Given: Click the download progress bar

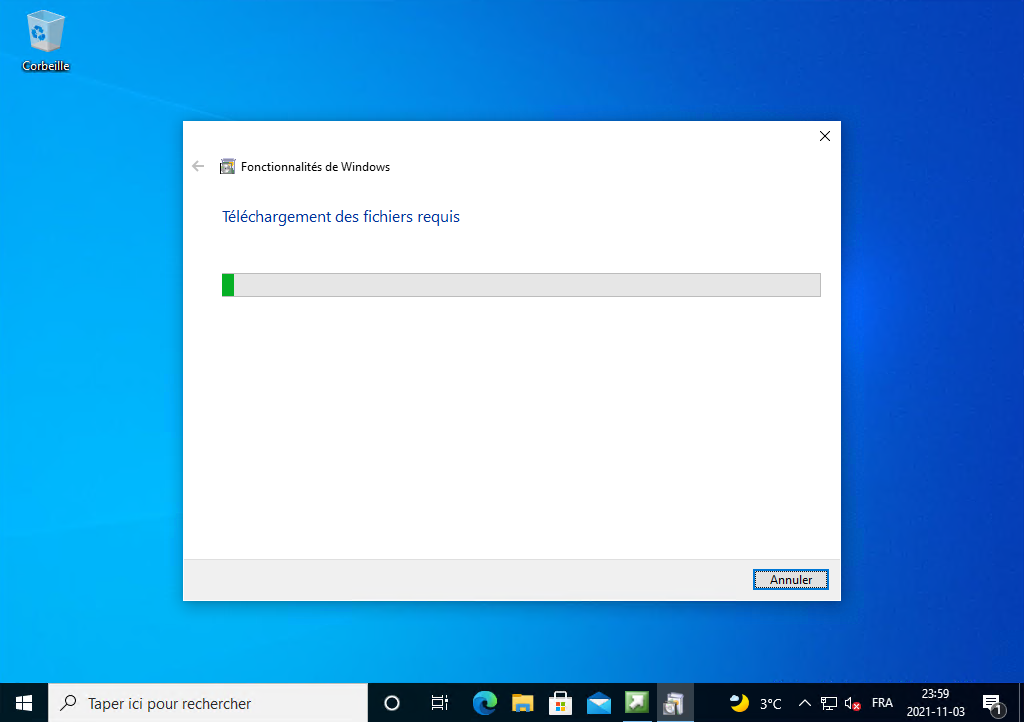Looking at the screenshot, I should [x=520, y=285].
